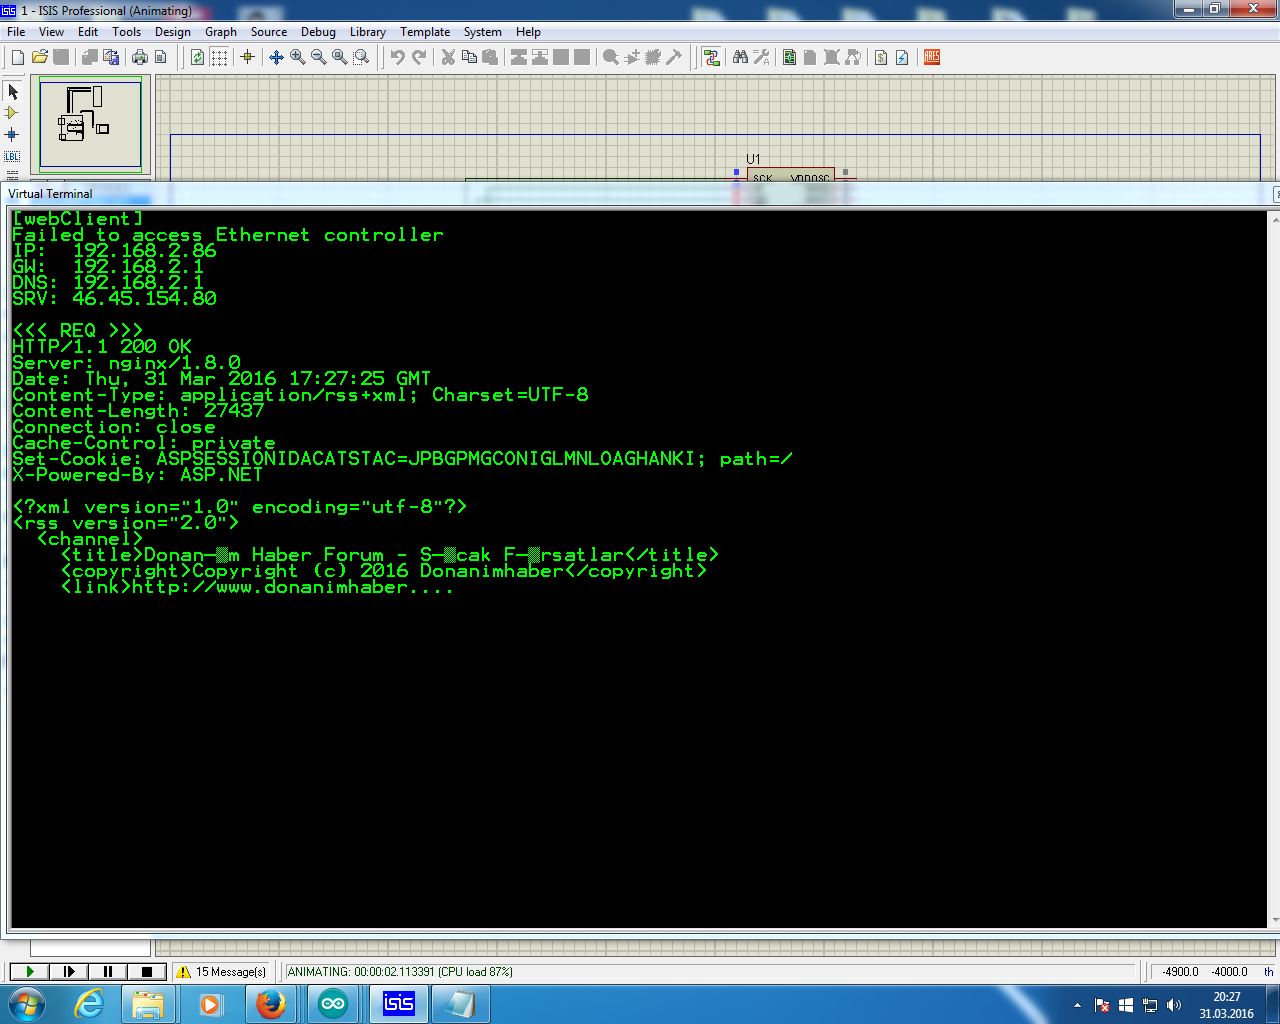Open the File menu

(x=16, y=32)
